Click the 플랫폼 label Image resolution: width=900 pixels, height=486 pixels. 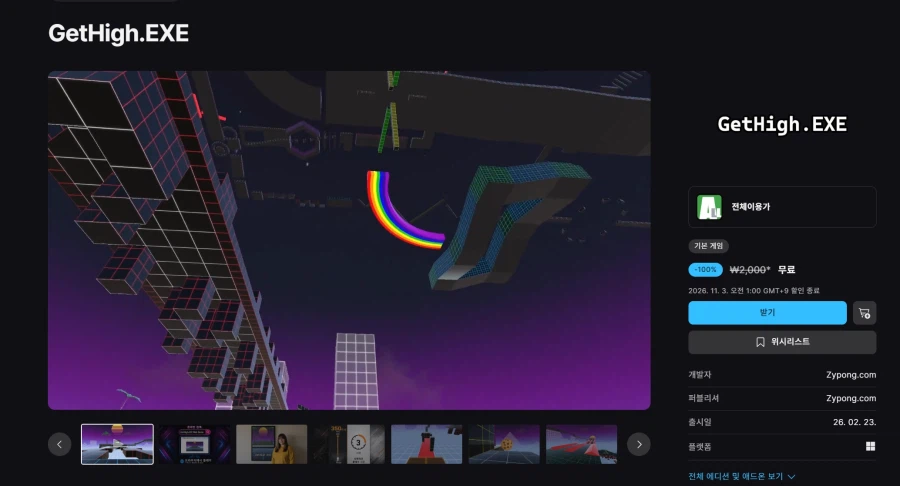pos(700,446)
